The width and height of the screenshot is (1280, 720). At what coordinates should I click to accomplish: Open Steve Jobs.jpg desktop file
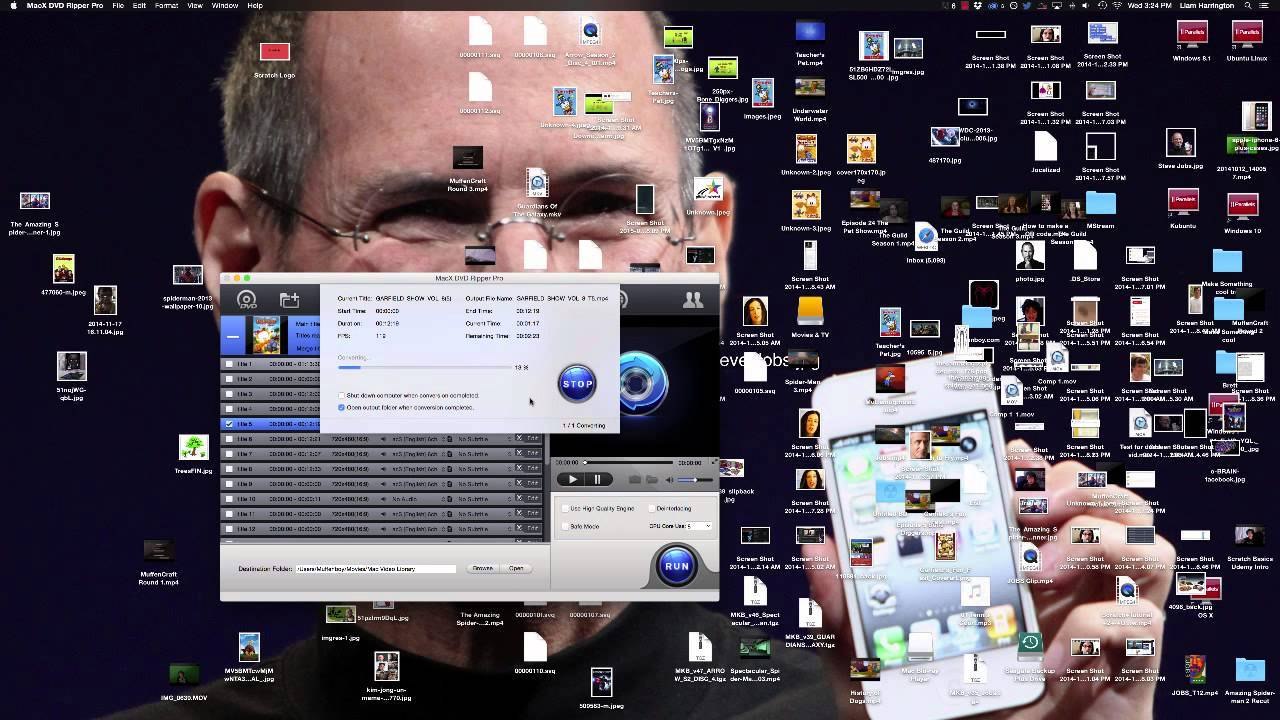[x=1181, y=143]
